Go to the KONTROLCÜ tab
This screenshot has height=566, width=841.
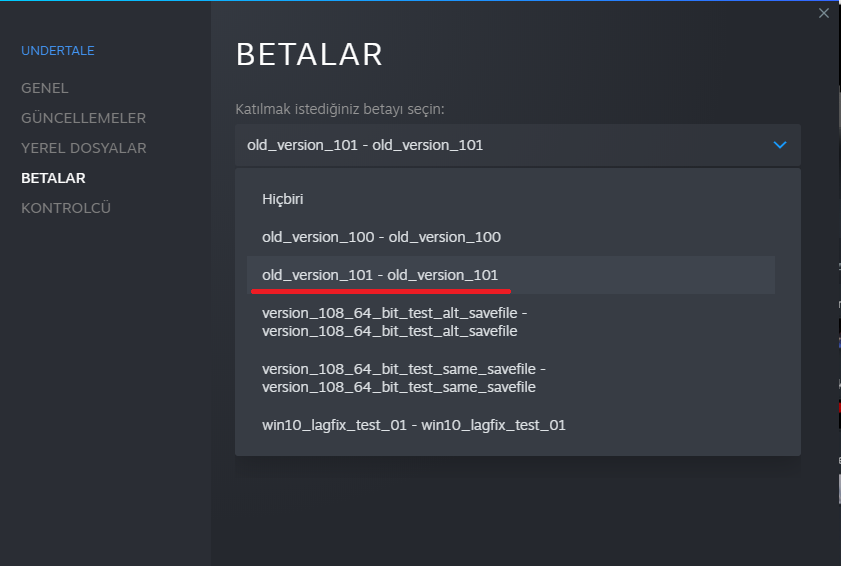(x=66, y=208)
